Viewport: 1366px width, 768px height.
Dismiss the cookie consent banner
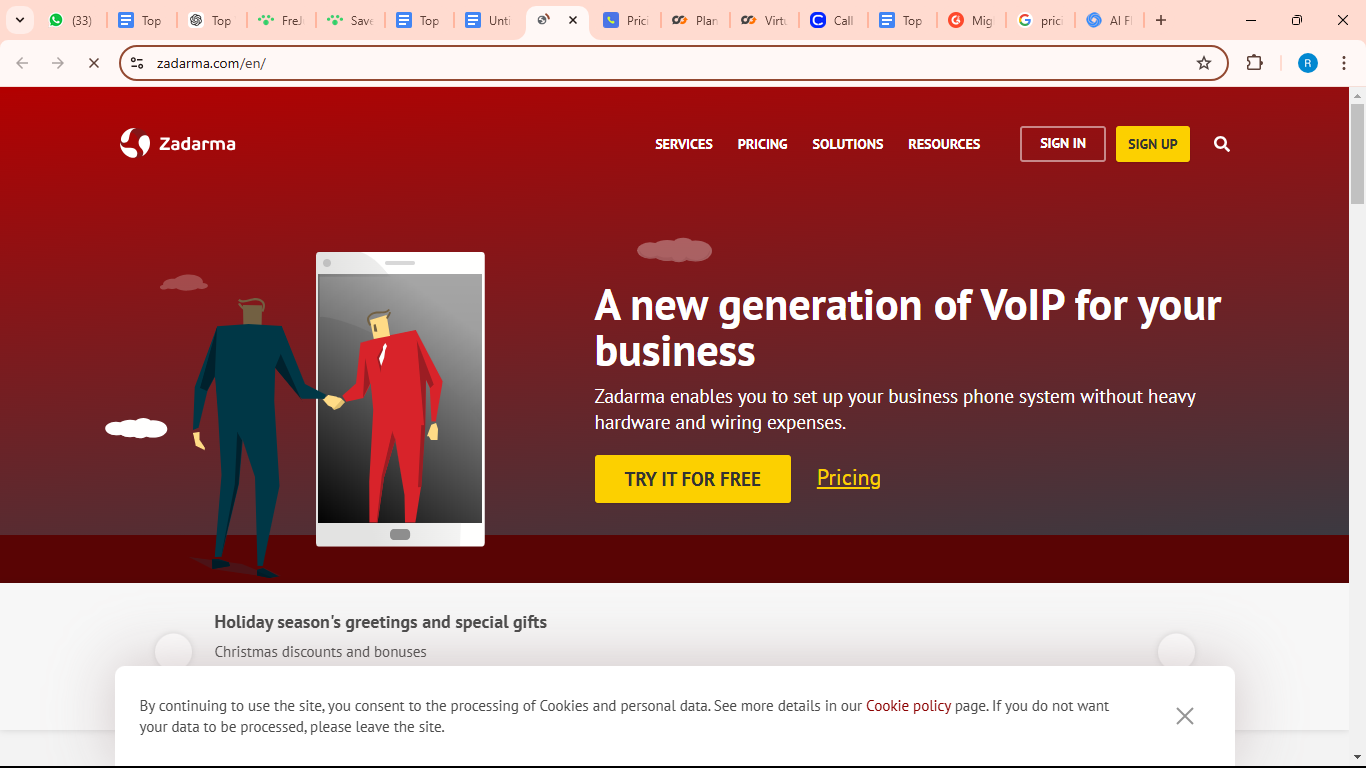pos(1185,716)
